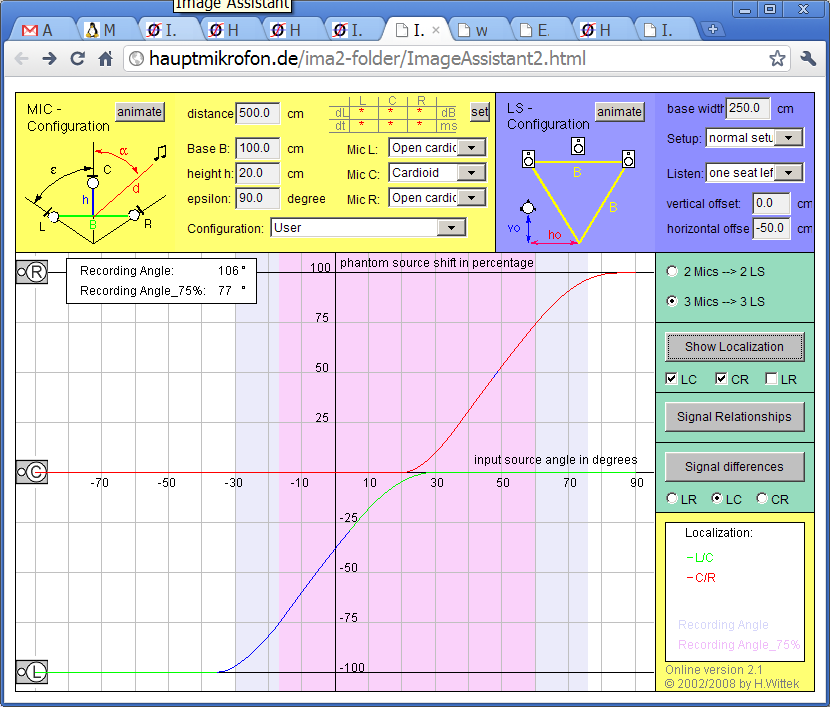Go back to the previous page
The height and width of the screenshot is (707, 830).
(21, 58)
